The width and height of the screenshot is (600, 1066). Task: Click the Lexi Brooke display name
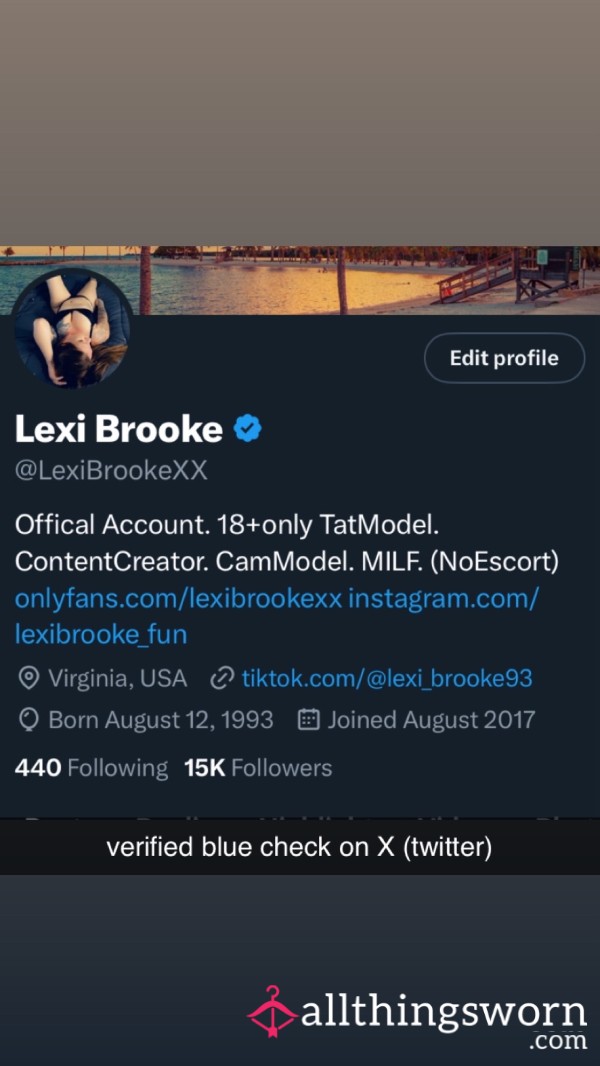[118, 429]
